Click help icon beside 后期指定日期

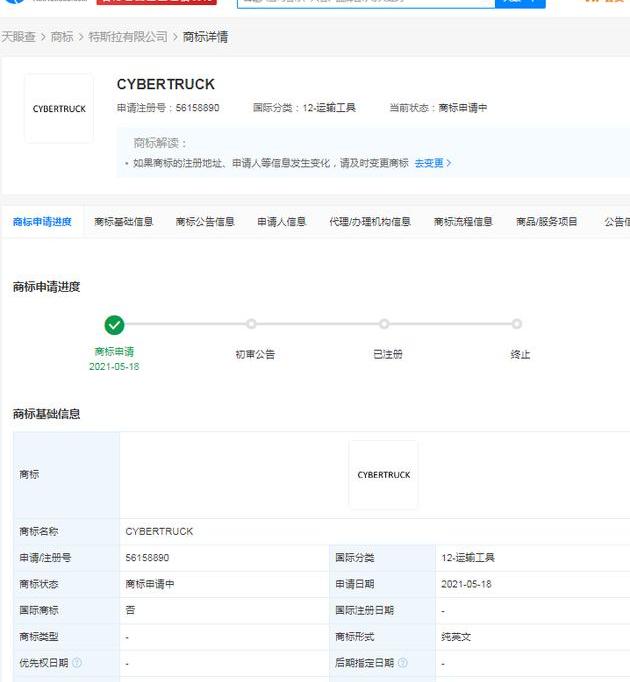(x=403, y=662)
